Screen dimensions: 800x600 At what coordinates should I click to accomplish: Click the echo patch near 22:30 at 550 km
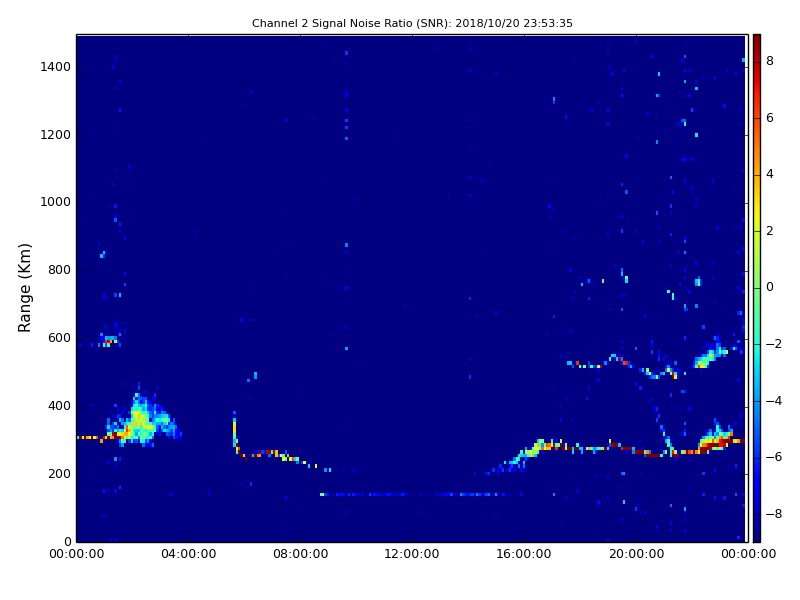coord(710,355)
